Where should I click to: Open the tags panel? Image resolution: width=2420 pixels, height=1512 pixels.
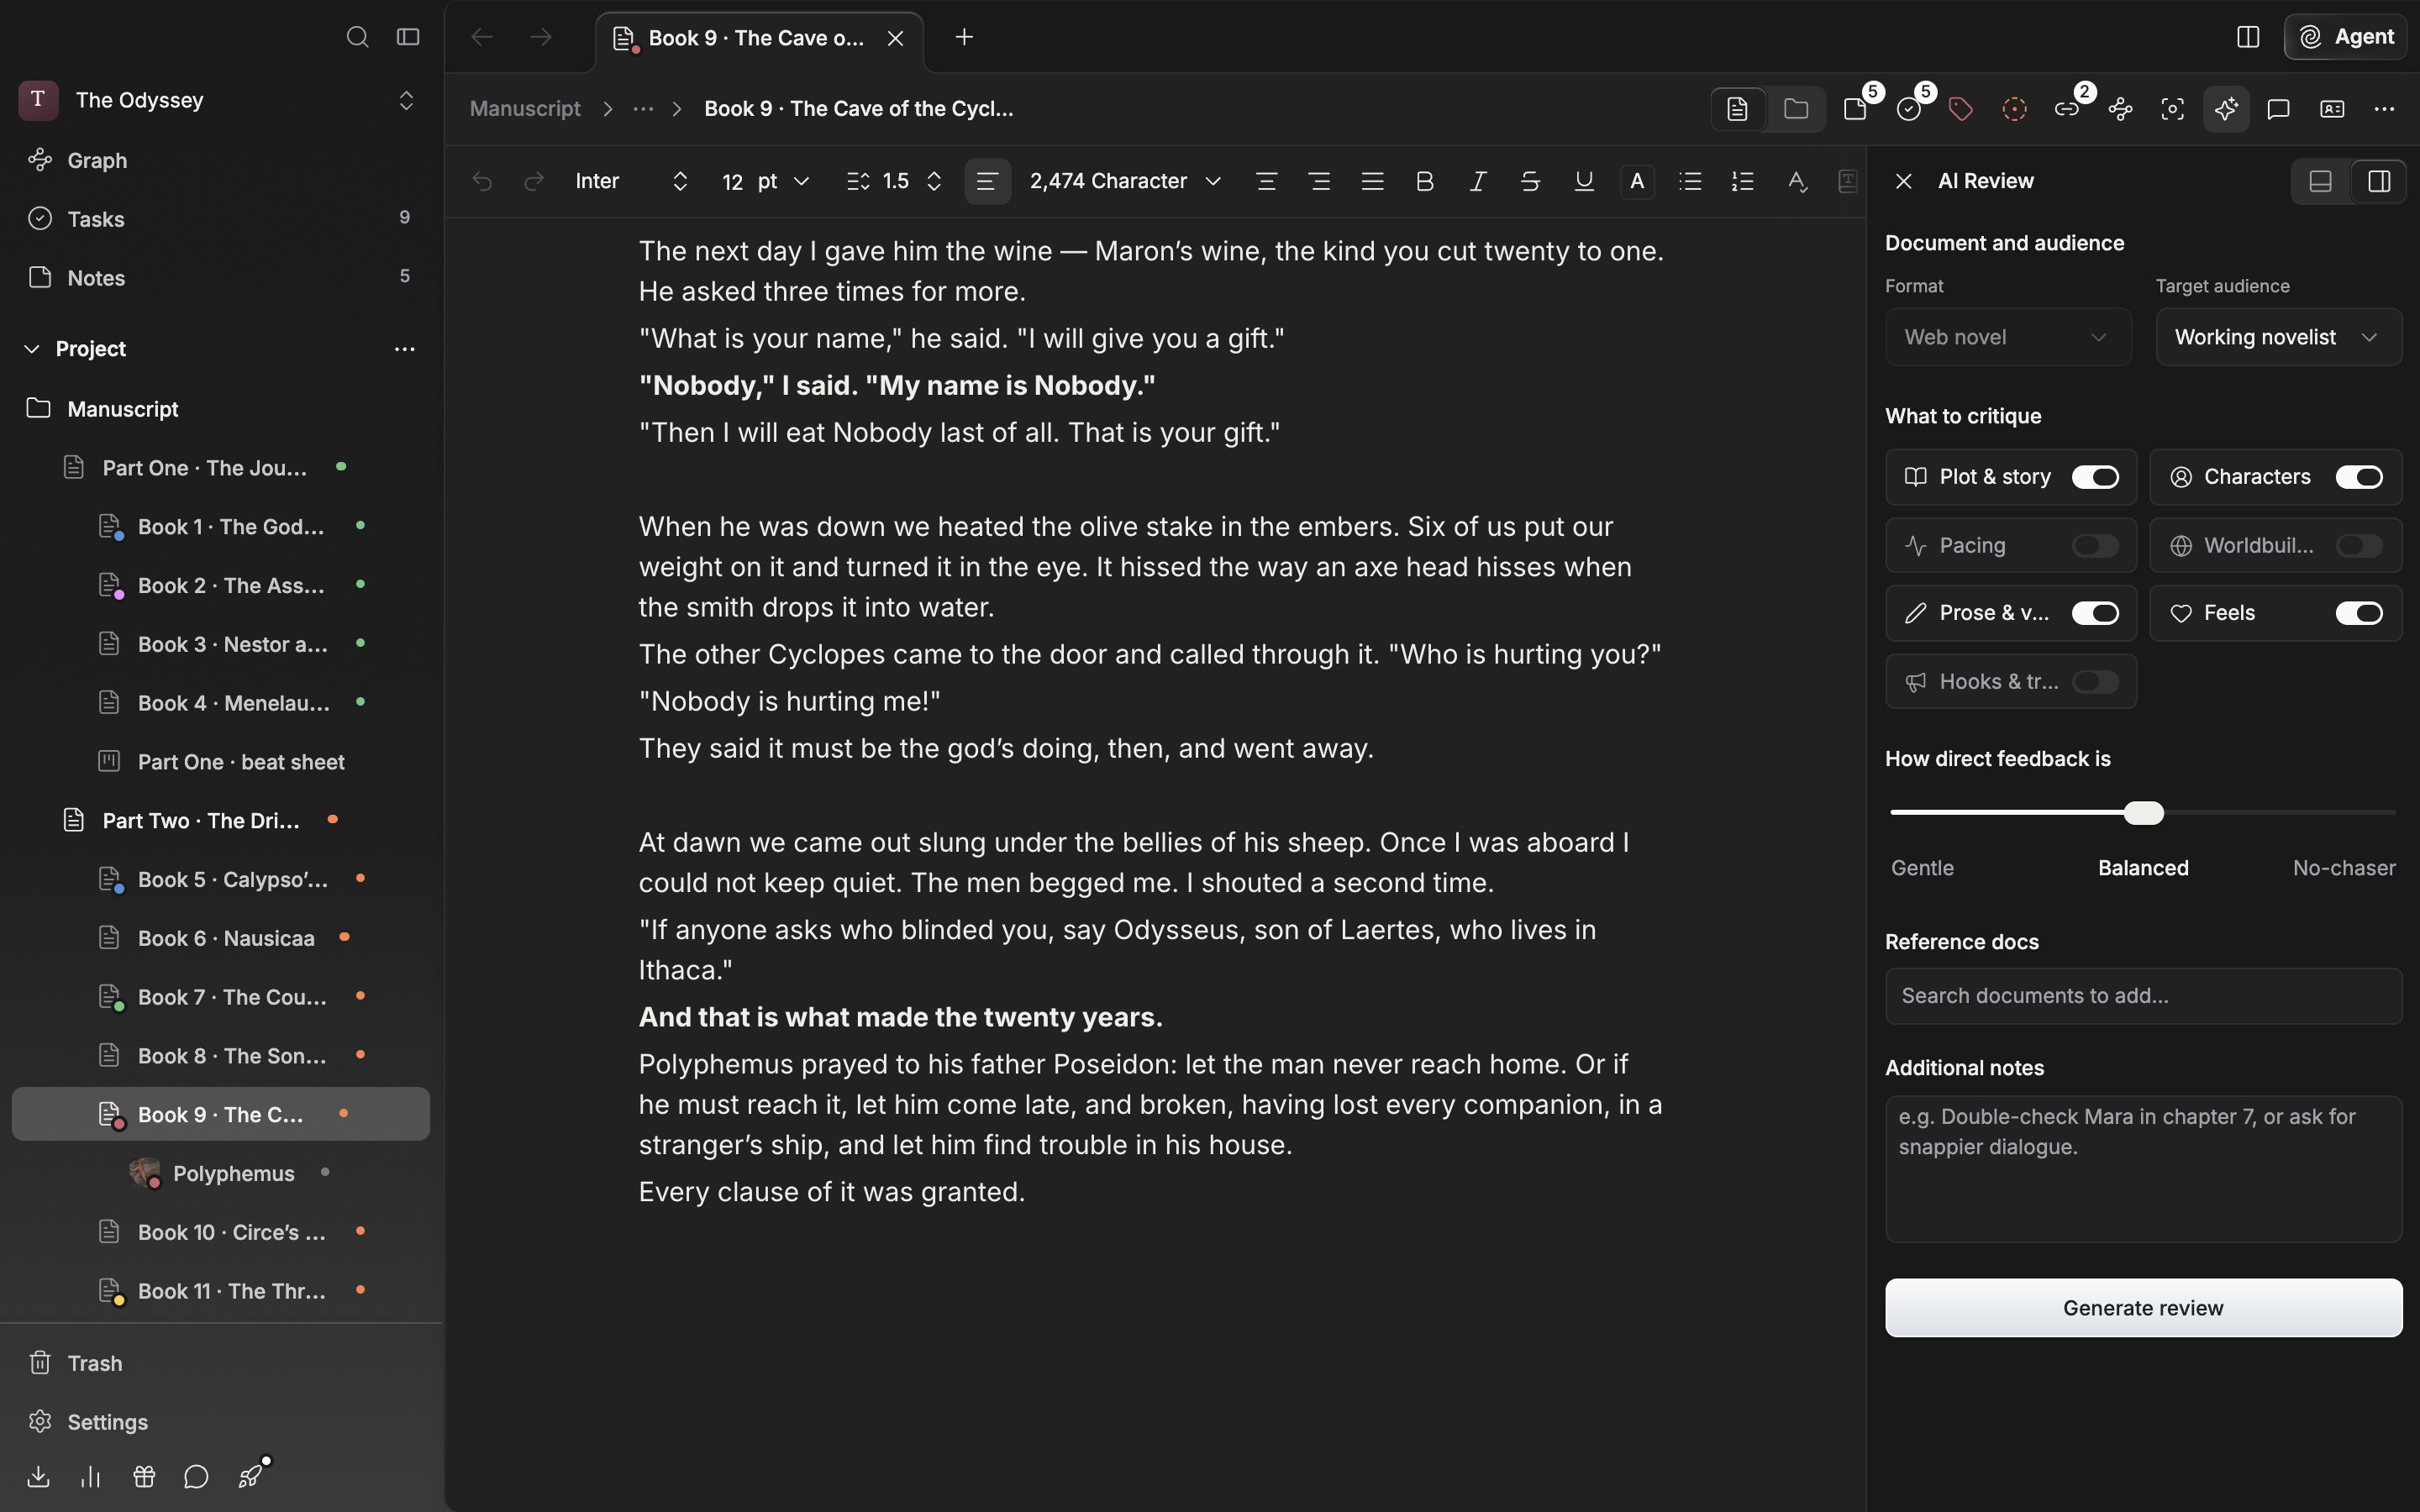tap(1961, 109)
